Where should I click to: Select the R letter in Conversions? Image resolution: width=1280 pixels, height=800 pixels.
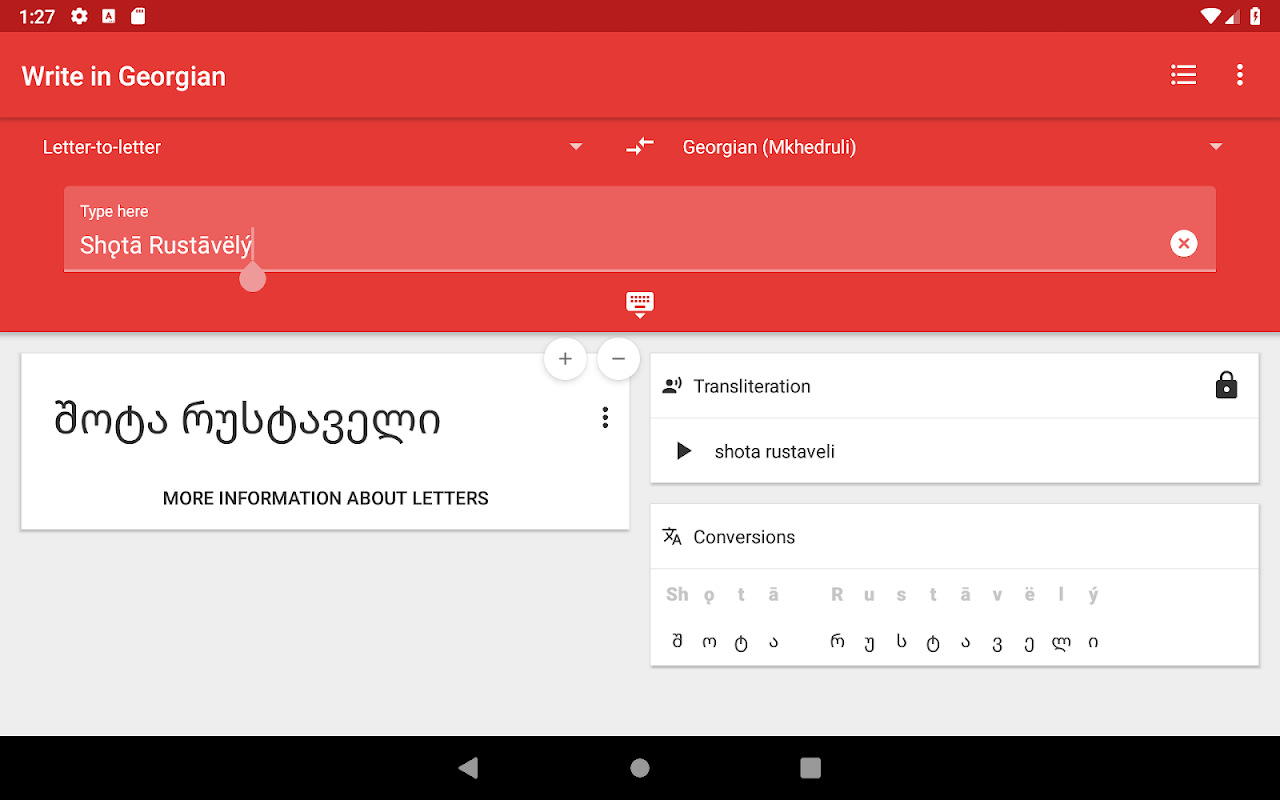pos(837,594)
